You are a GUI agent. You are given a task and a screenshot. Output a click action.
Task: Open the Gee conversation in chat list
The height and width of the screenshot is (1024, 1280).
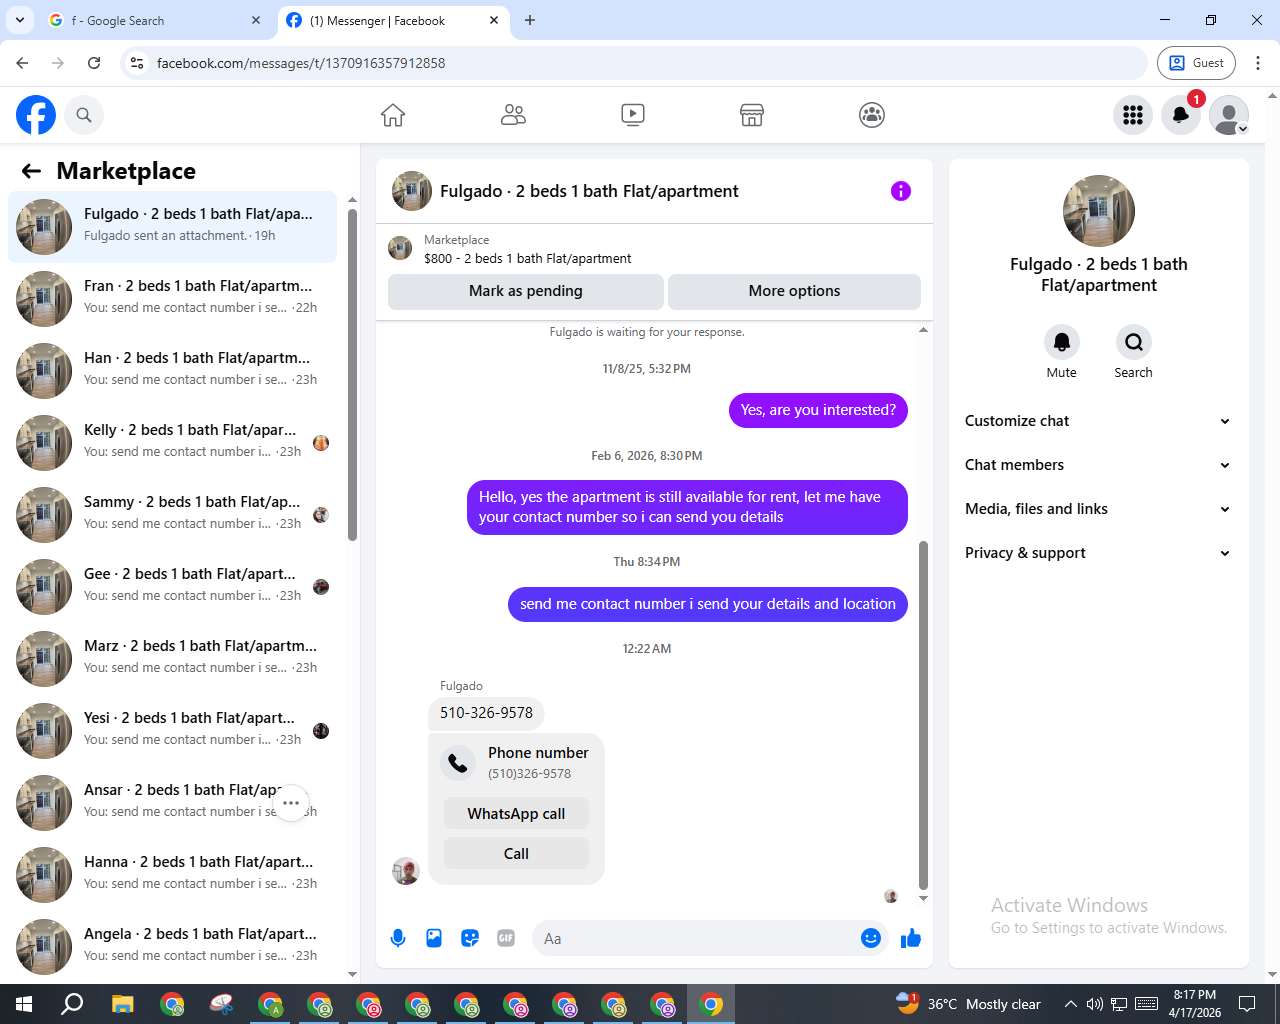pos(172,587)
